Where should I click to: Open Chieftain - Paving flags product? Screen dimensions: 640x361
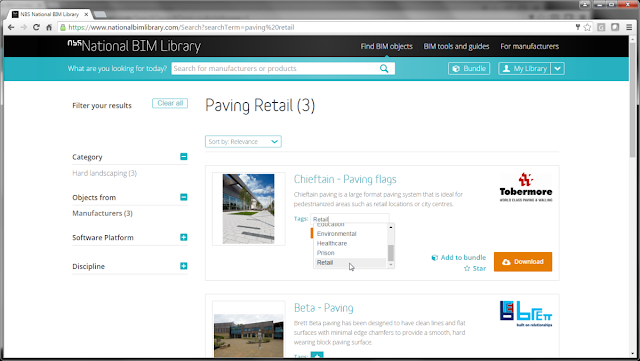click(x=345, y=179)
